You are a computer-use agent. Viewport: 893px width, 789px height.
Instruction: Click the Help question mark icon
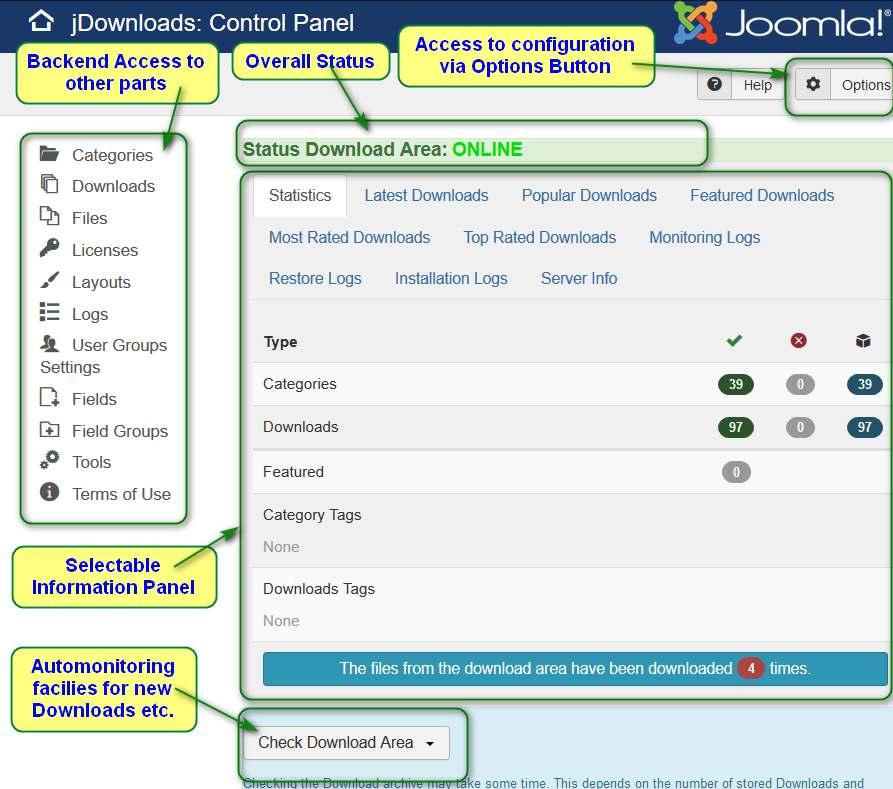click(714, 84)
